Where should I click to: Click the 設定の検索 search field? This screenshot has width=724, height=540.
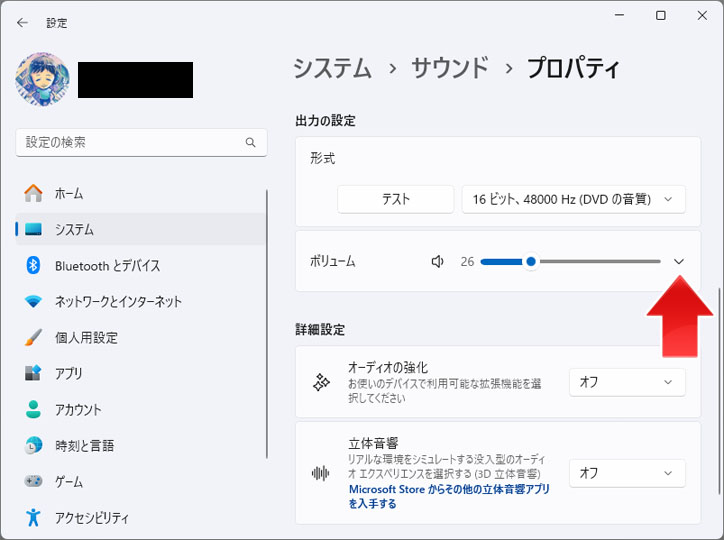pos(141,142)
